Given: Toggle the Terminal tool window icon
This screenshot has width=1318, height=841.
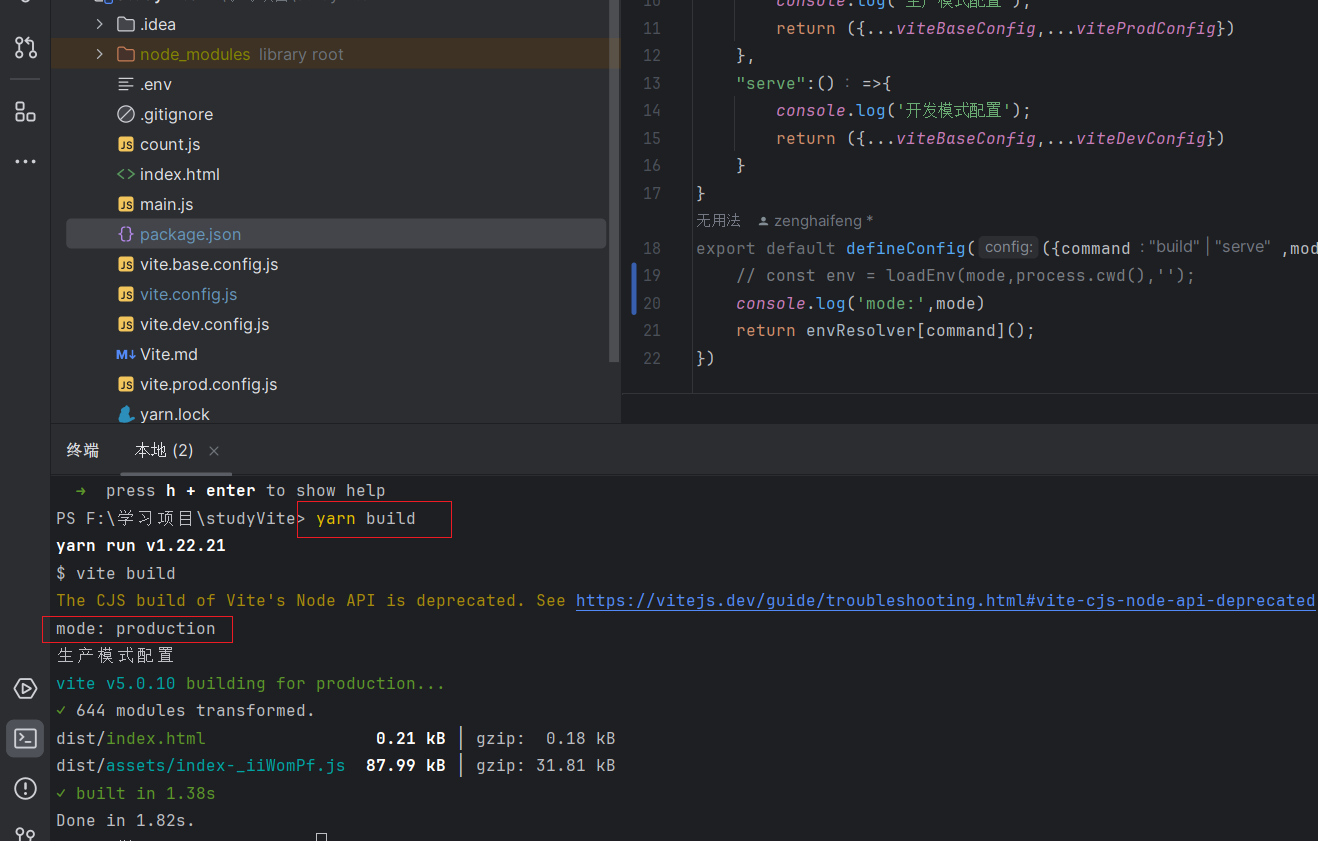Looking at the screenshot, I should point(25,739).
